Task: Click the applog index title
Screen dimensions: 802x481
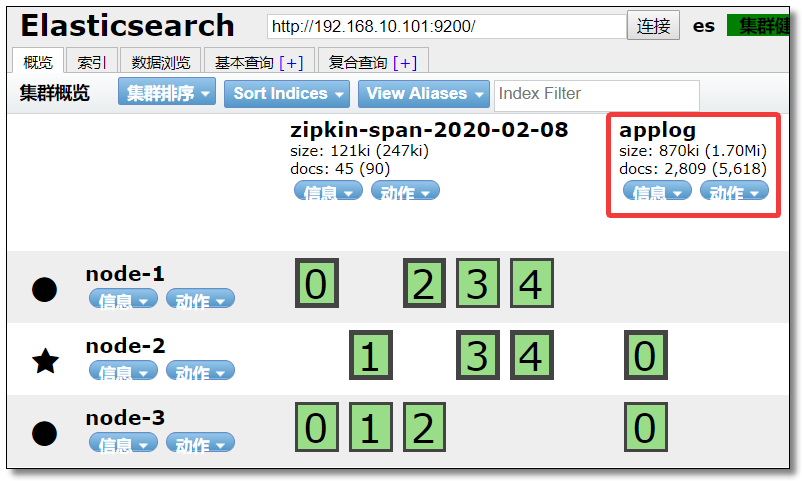Action: tap(657, 130)
